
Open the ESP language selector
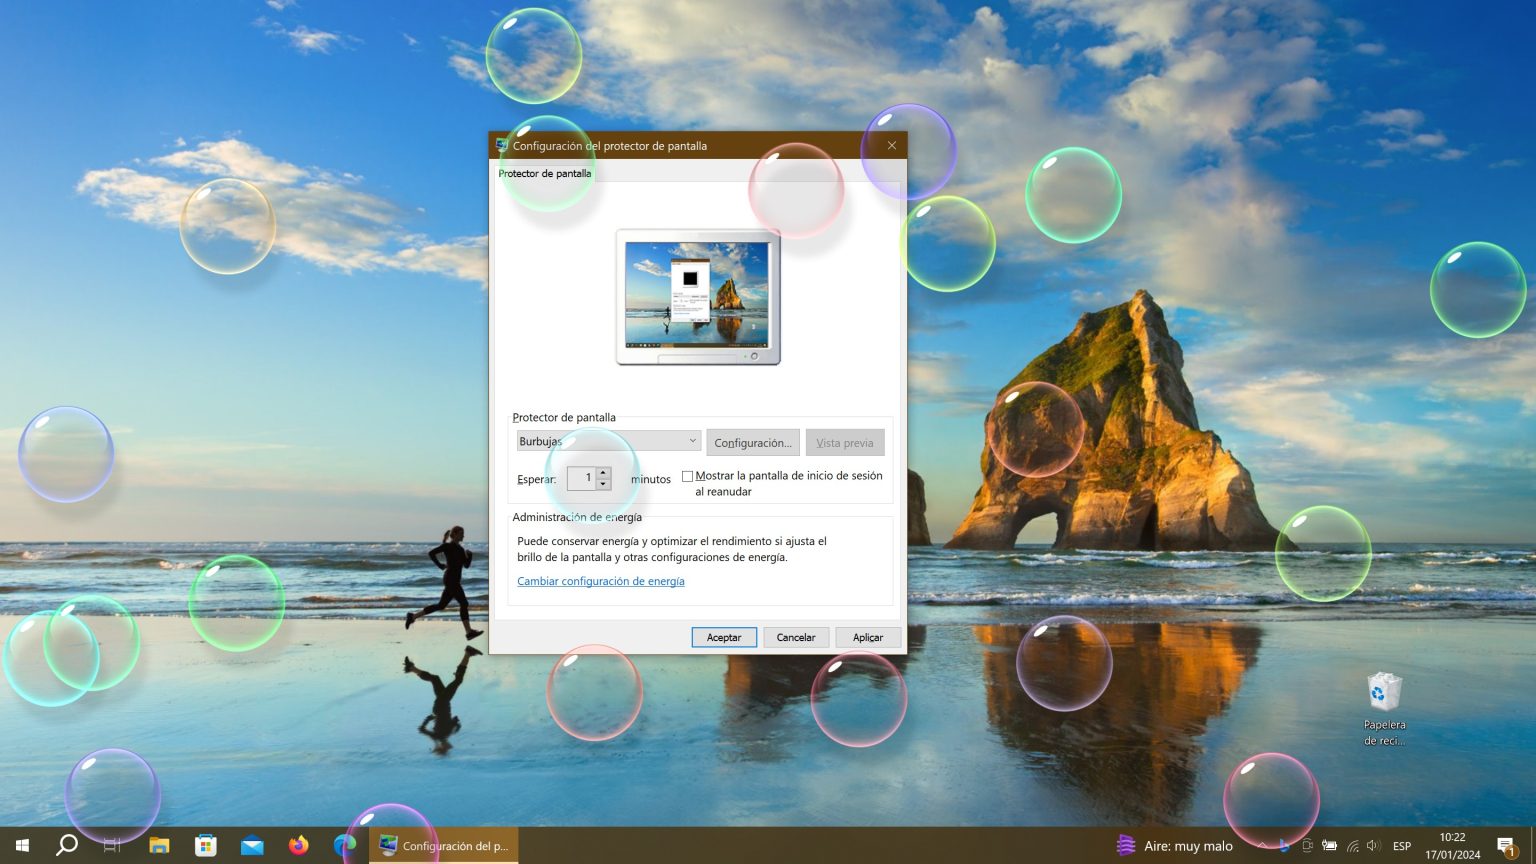click(x=1400, y=846)
